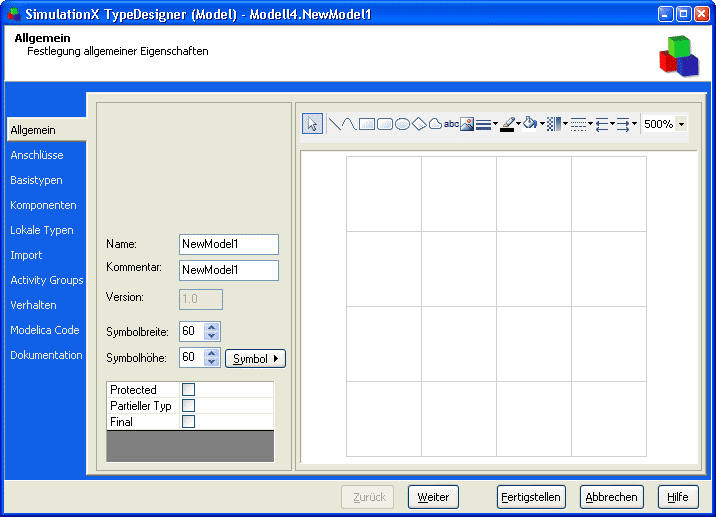Select the straight line drawing tool
716x517 pixels.
pyautogui.click(x=335, y=124)
